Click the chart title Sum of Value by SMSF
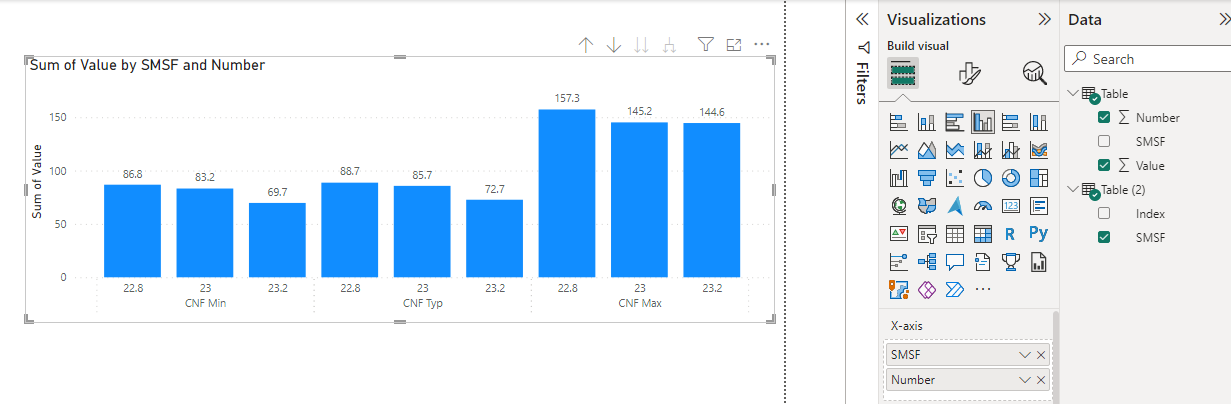This screenshot has width=1231, height=404. coord(147,65)
